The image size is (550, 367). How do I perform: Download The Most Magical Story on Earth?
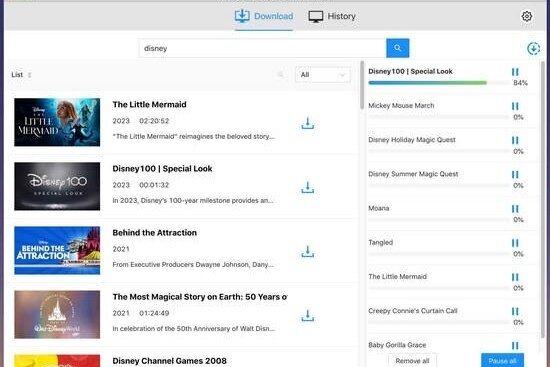tap(308, 315)
